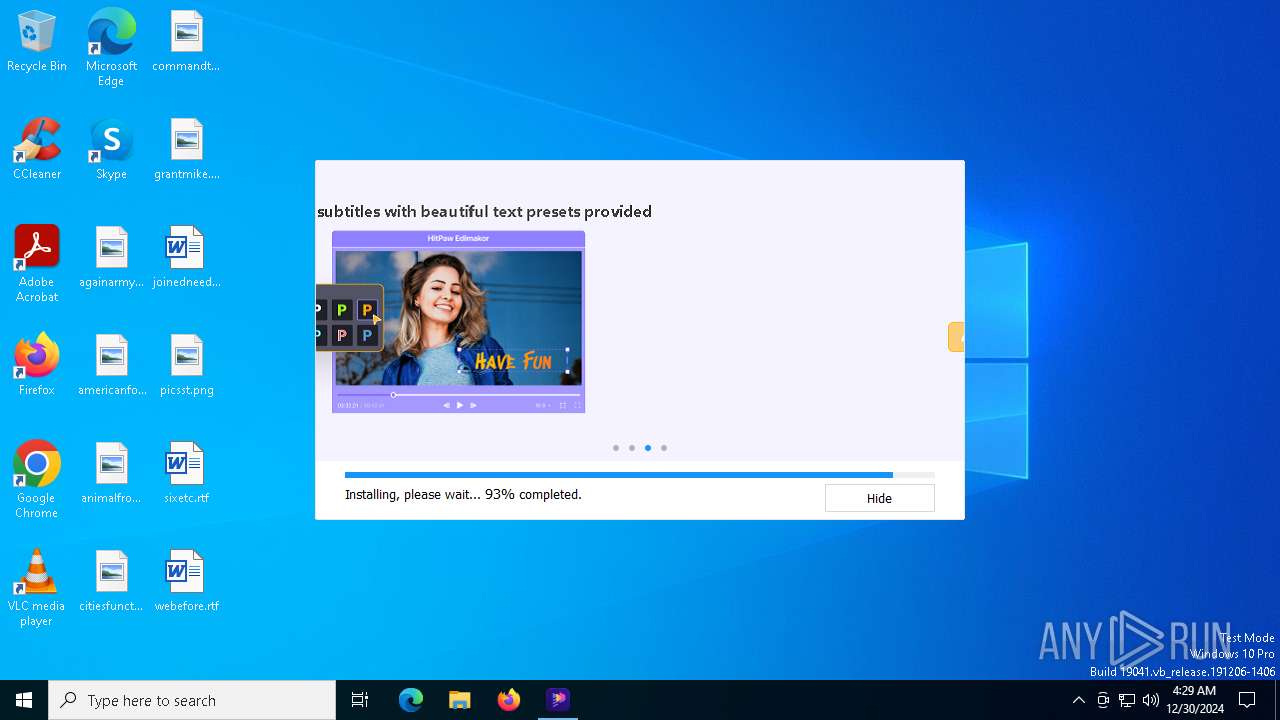This screenshot has height=720, width=1280.
Task: Click the 'Installing, please wait... 93% completed.' text
Action: pos(463,494)
